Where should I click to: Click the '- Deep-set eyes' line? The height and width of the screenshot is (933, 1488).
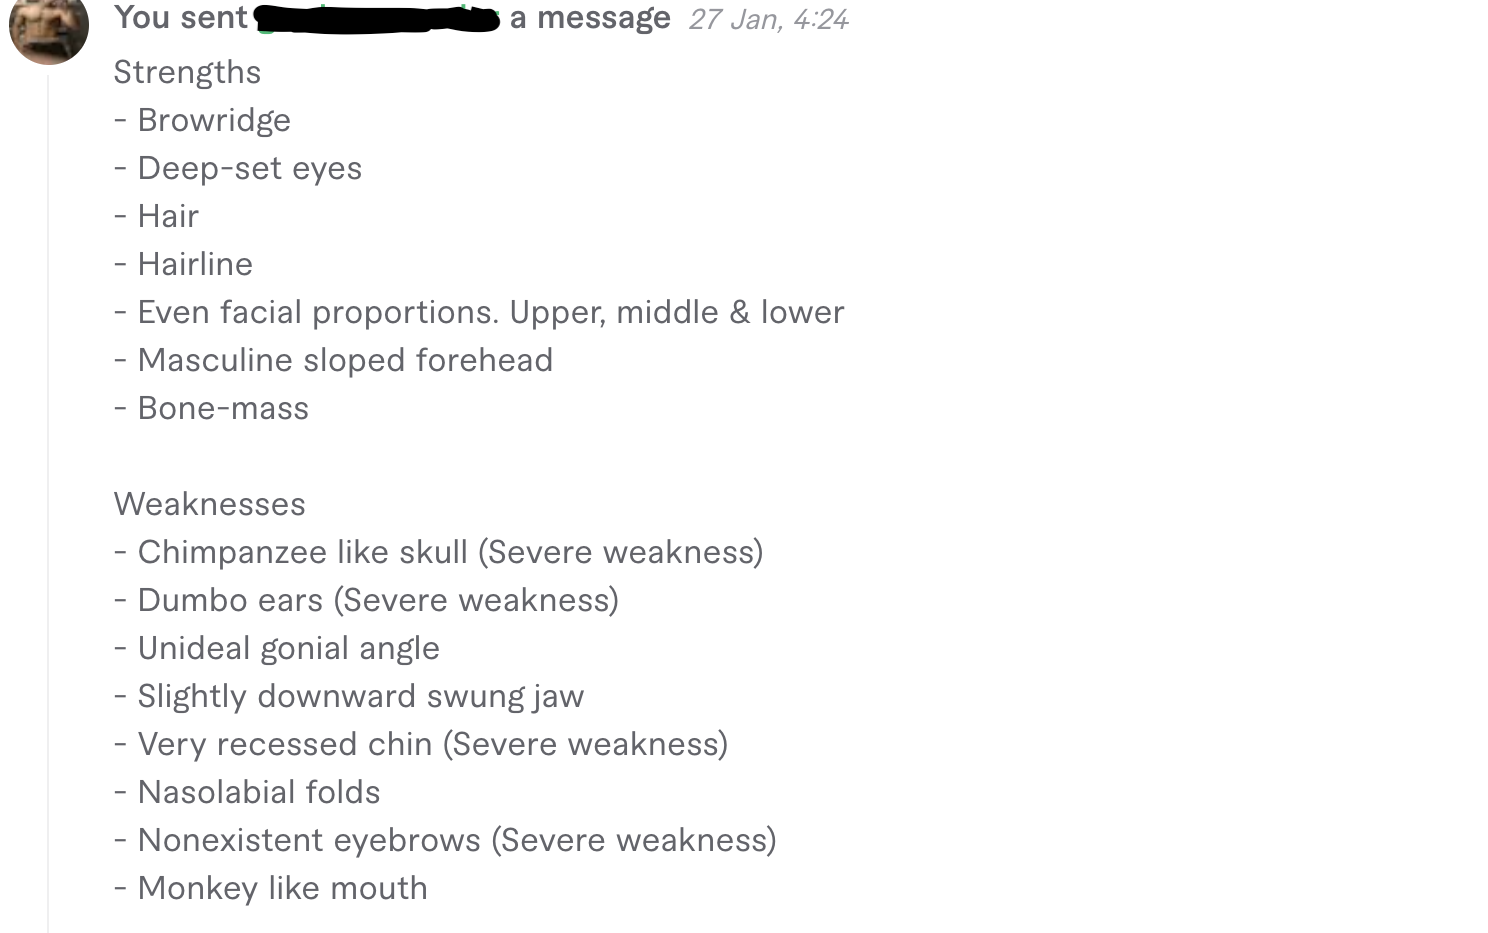pyautogui.click(x=238, y=168)
